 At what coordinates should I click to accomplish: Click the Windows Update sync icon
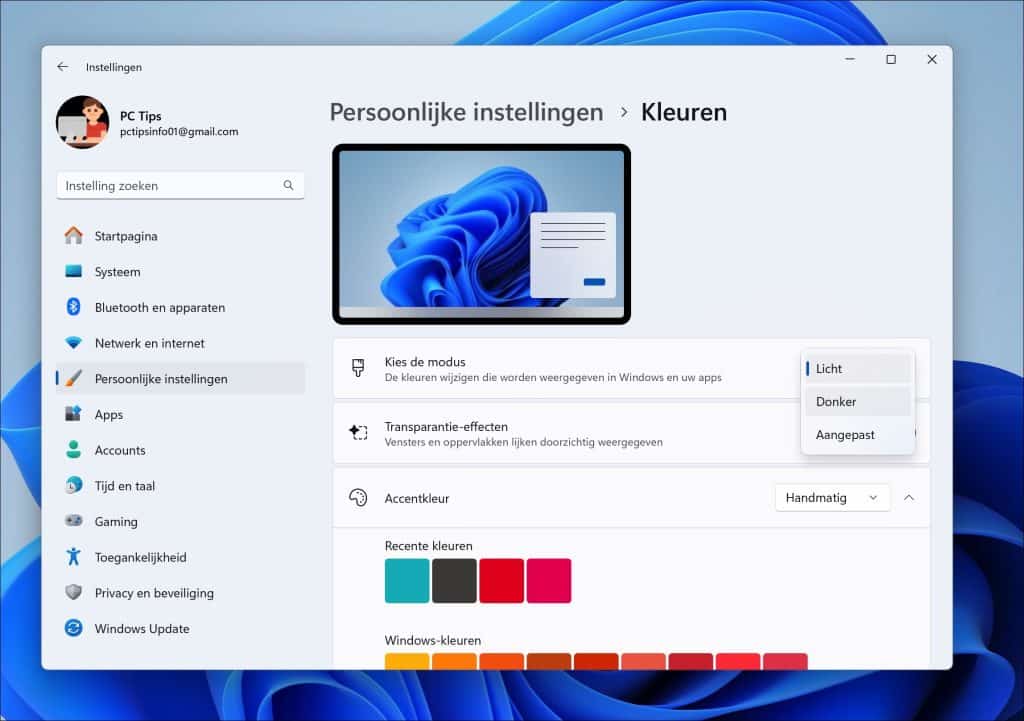tap(74, 628)
